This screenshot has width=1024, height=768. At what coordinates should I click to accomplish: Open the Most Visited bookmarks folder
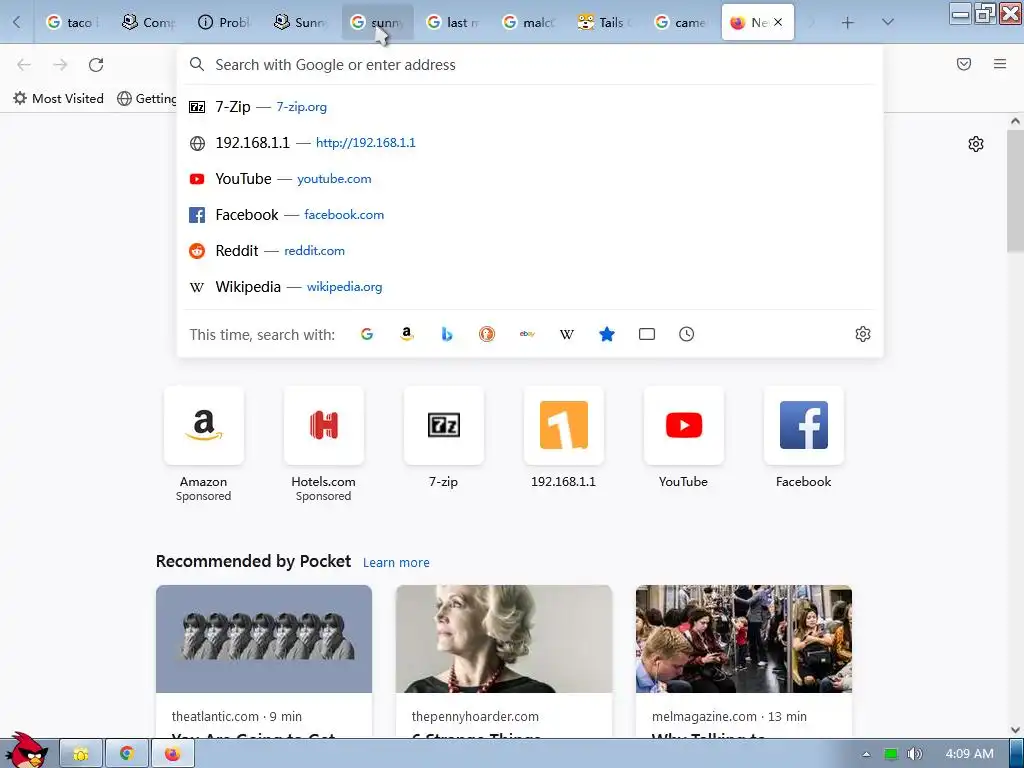[58, 99]
